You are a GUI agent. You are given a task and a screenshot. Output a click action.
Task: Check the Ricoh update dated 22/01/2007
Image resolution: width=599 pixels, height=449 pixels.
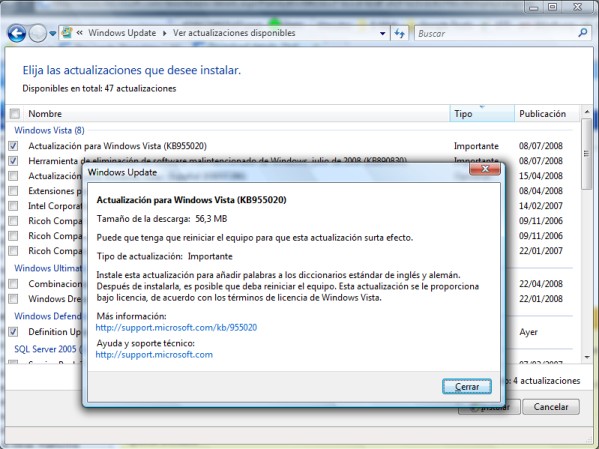click(13, 251)
